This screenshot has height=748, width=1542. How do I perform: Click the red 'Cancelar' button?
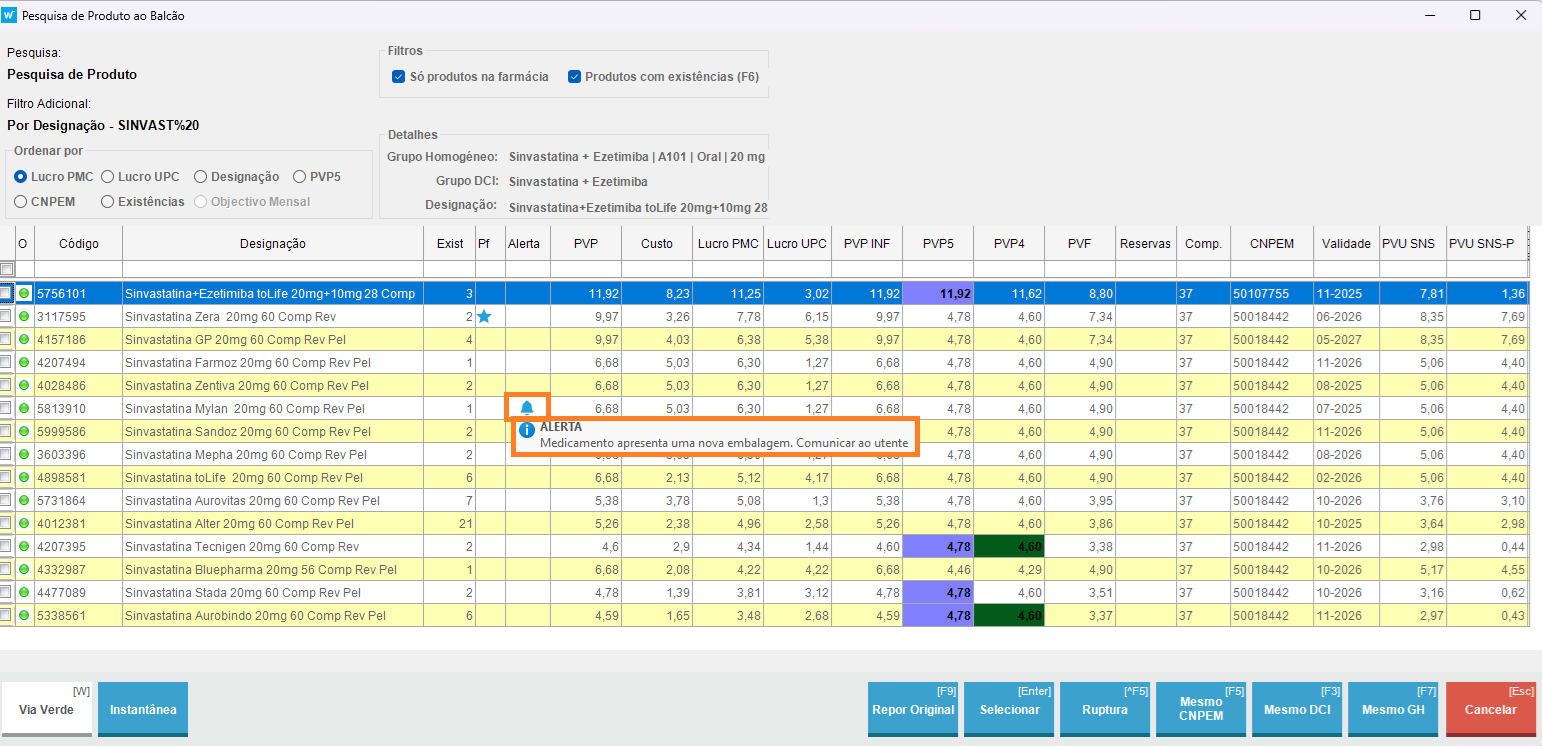point(1490,709)
